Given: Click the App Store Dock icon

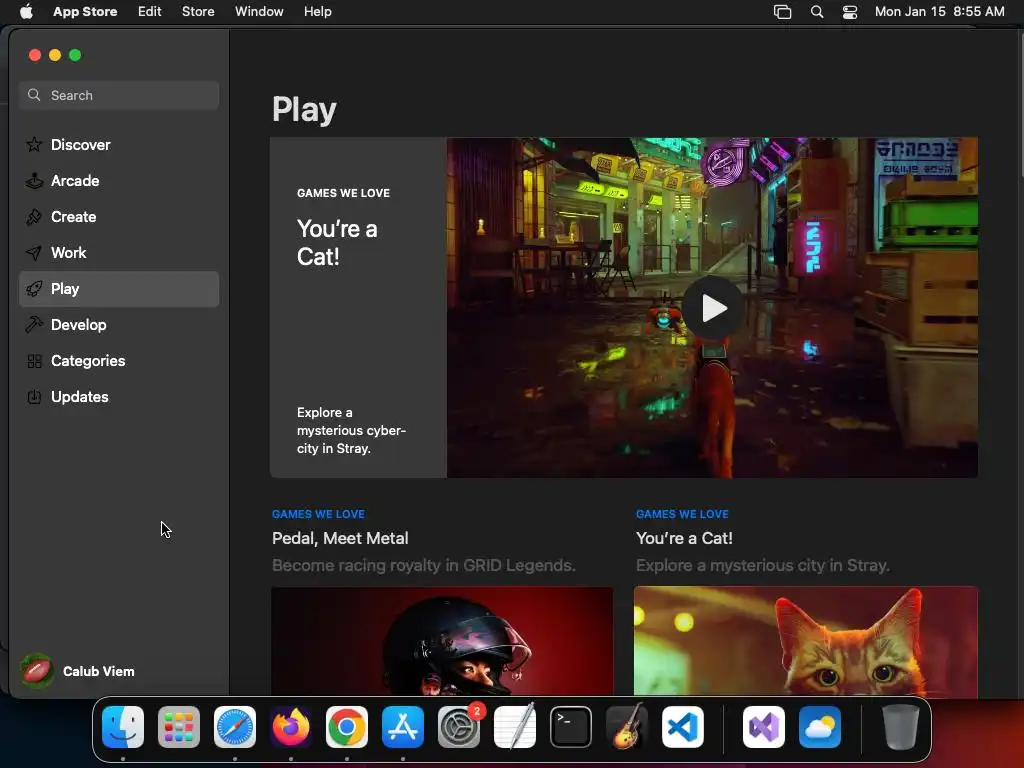Looking at the screenshot, I should [403, 727].
